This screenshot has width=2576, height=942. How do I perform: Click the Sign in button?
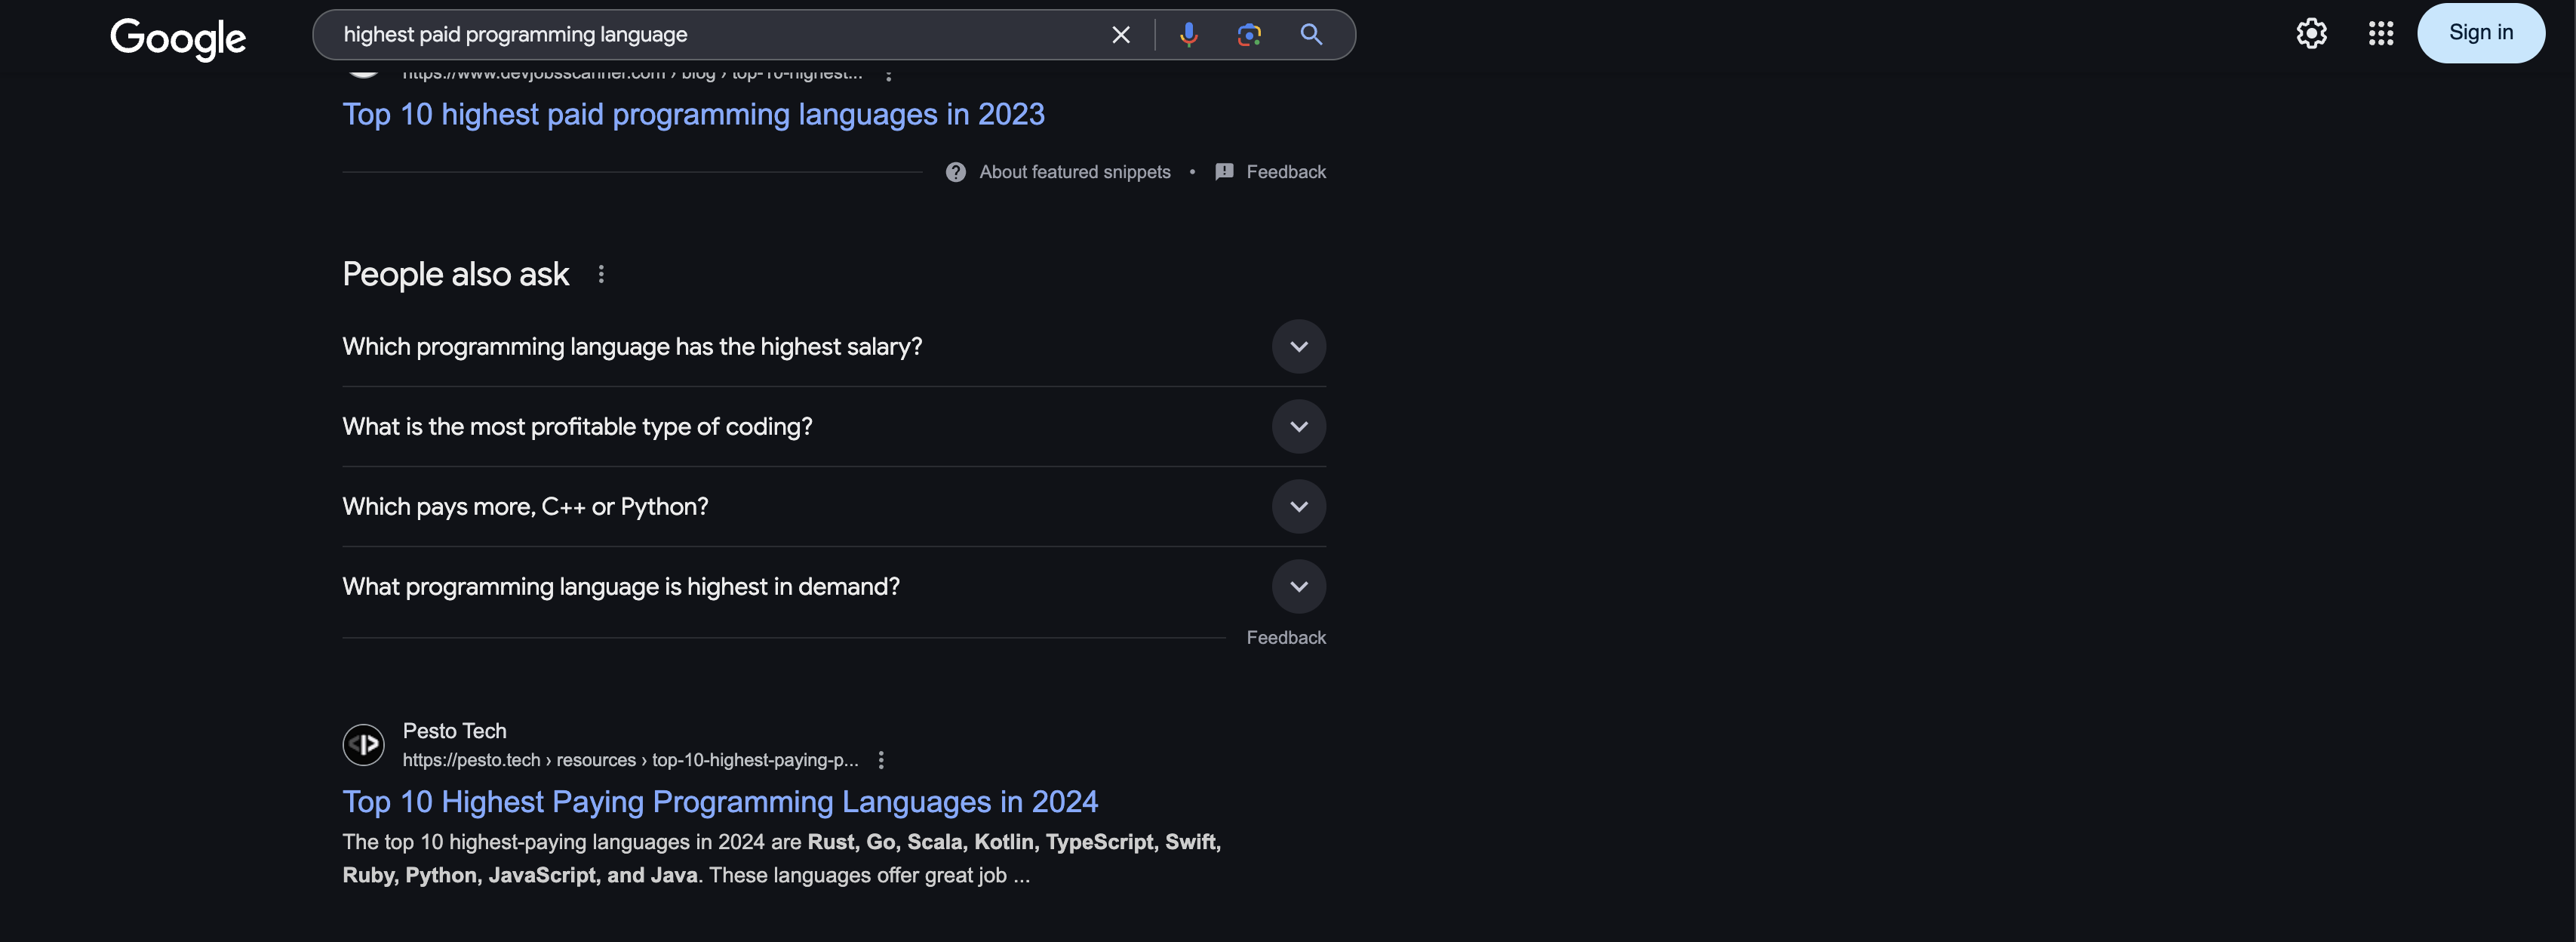click(2481, 32)
